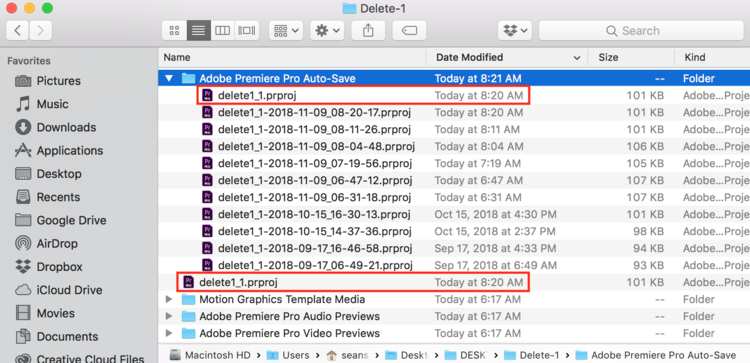Switch to list view

click(199, 31)
